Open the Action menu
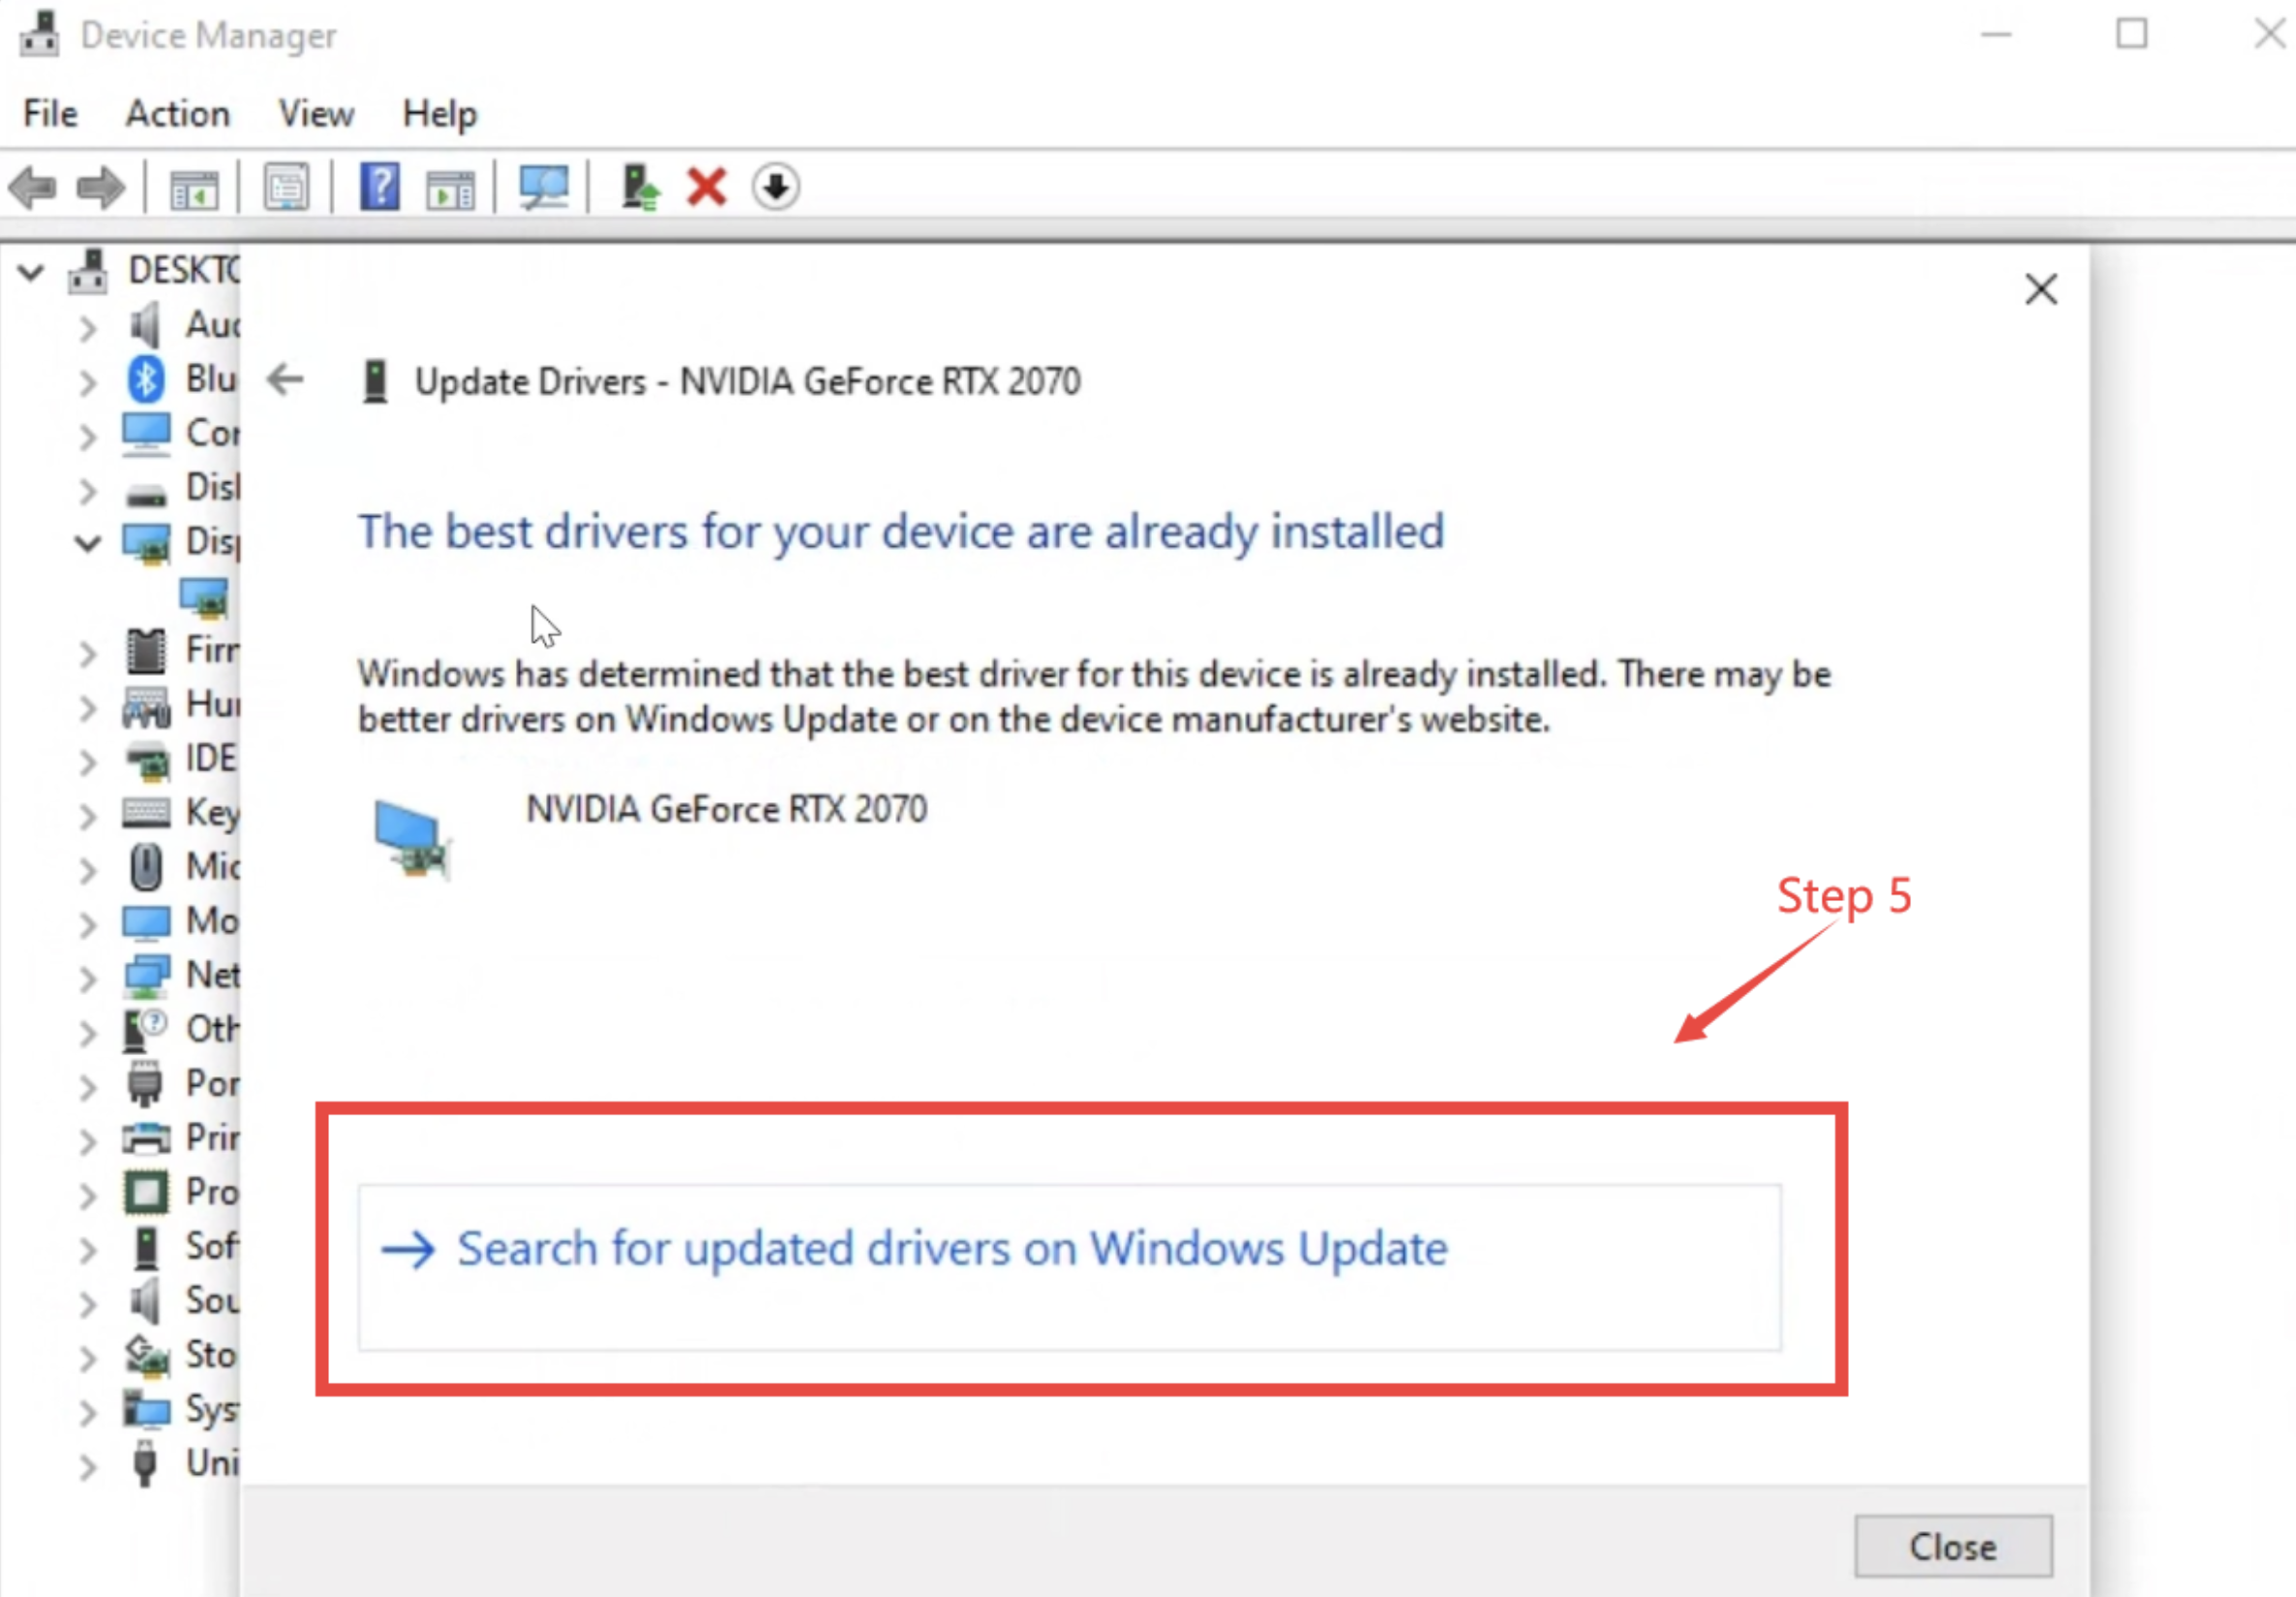 tap(178, 114)
